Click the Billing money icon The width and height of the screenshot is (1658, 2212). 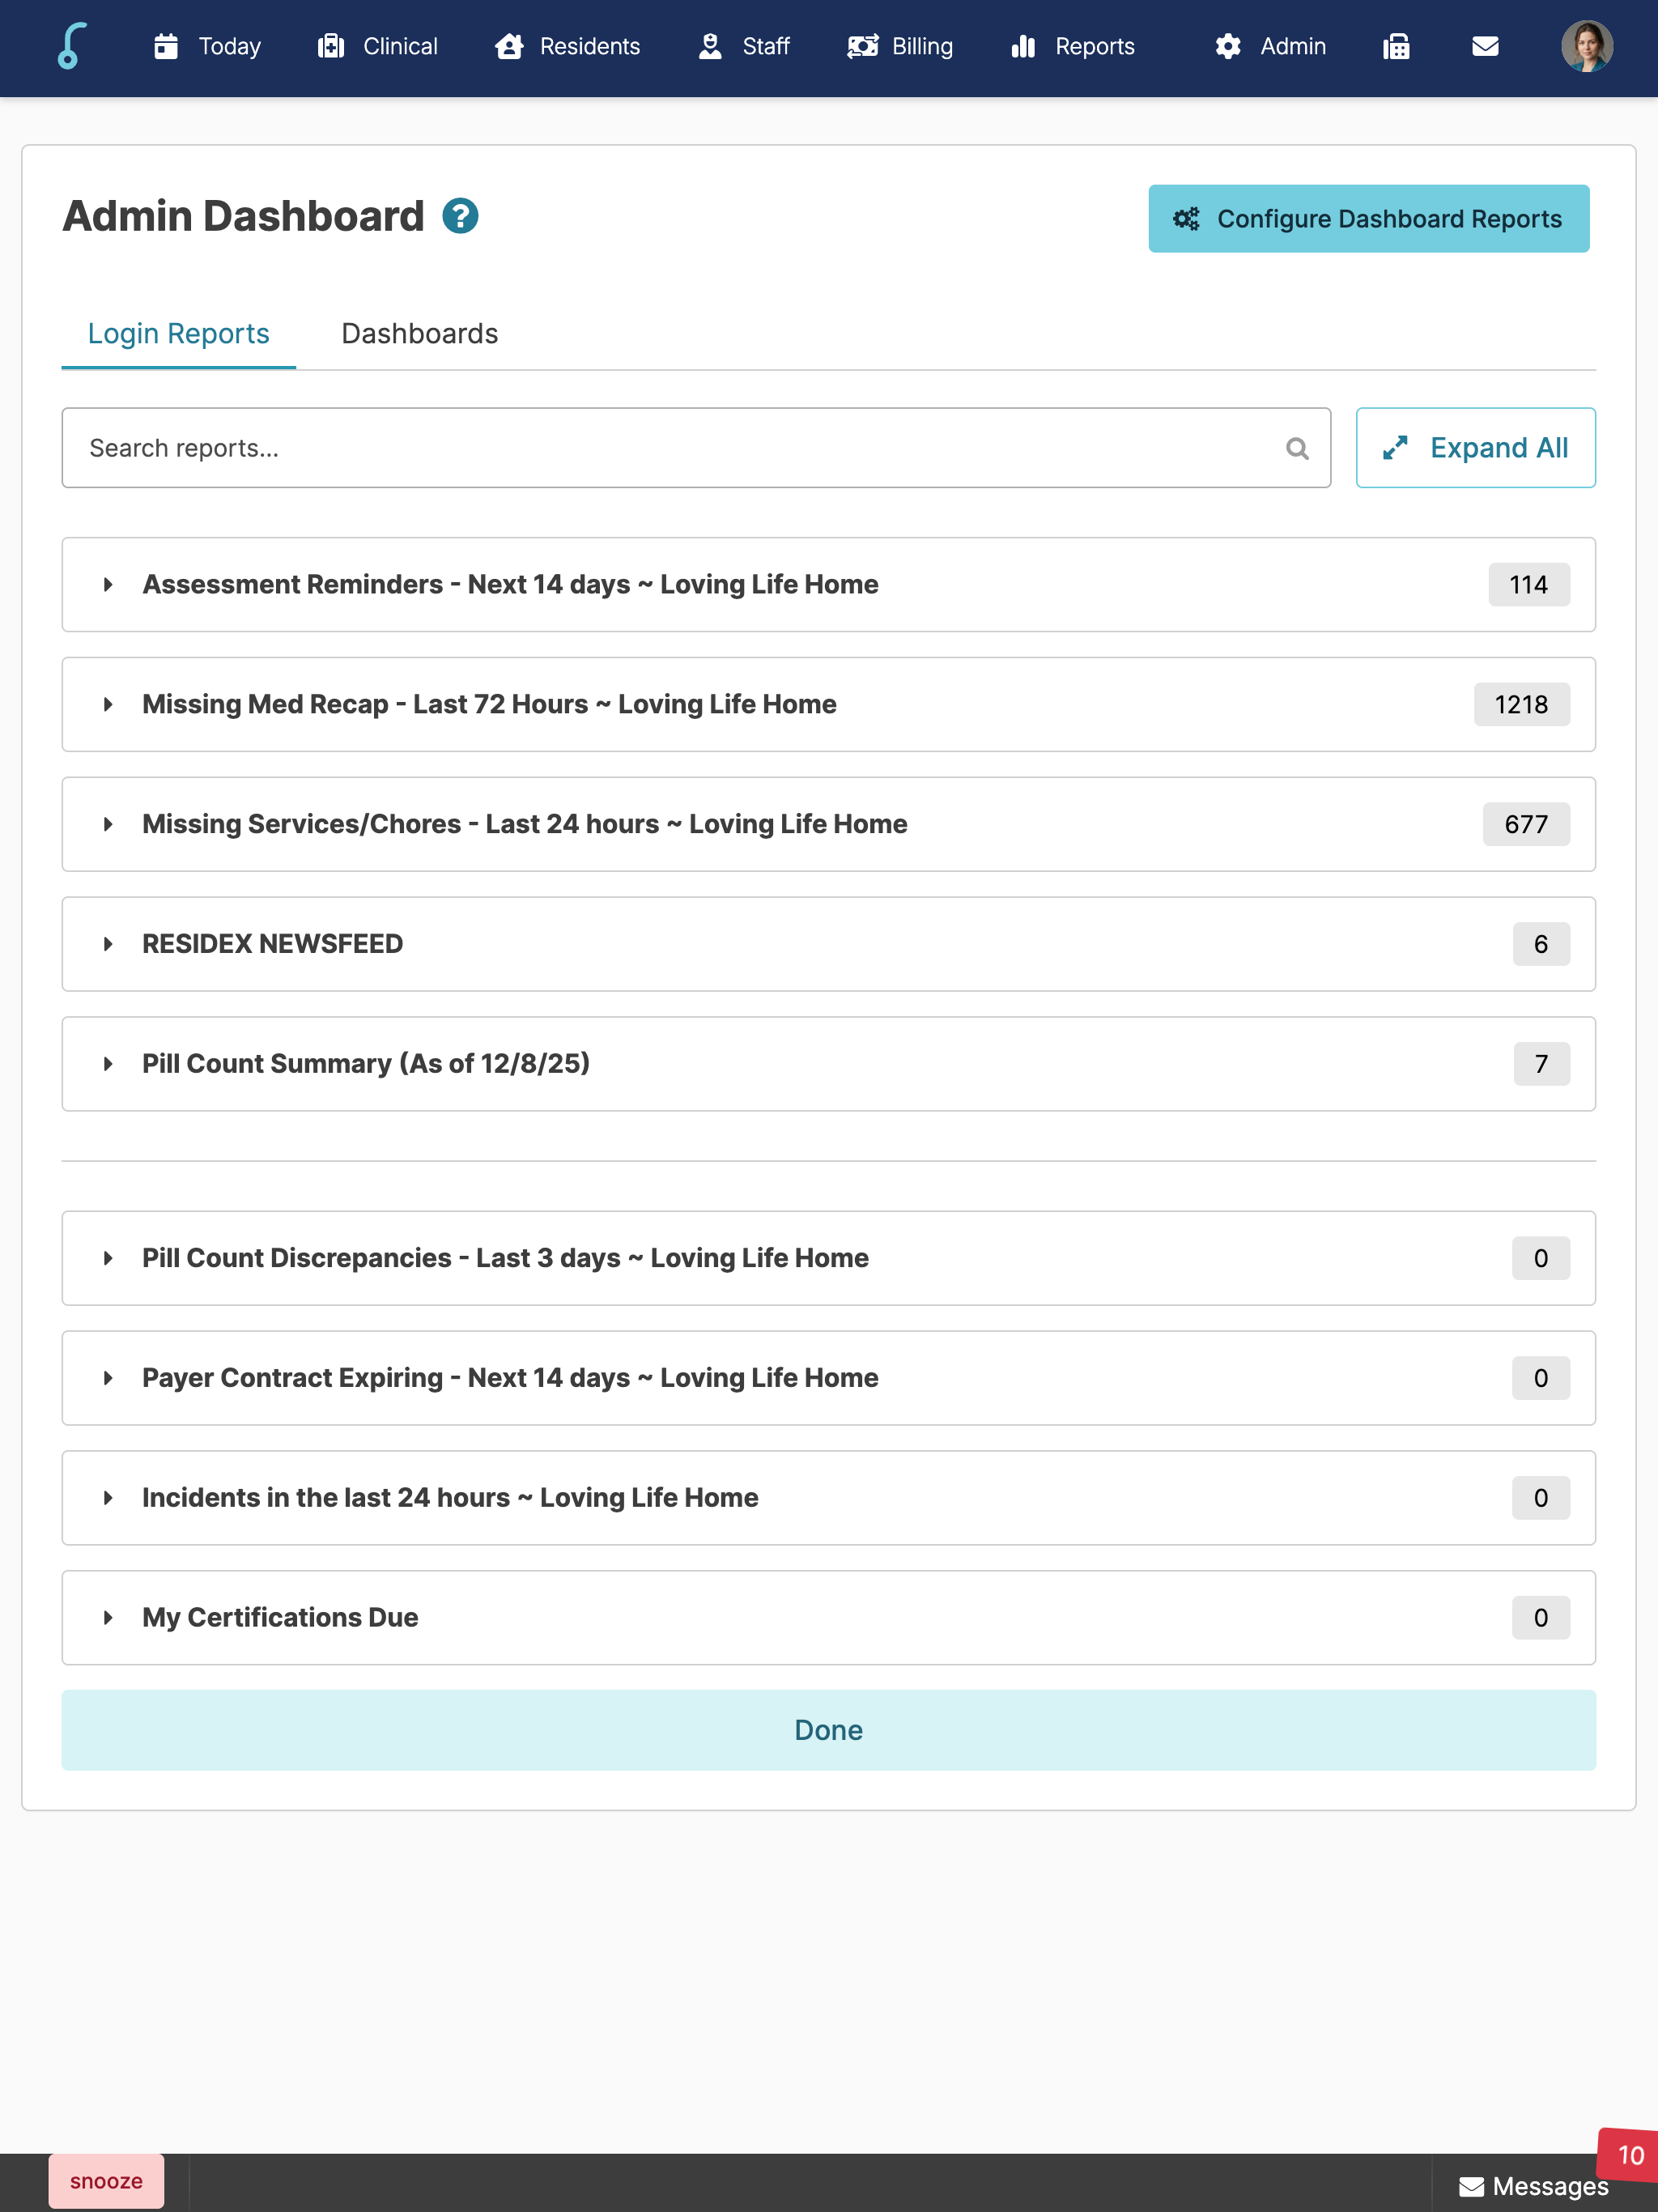tap(862, 46)
